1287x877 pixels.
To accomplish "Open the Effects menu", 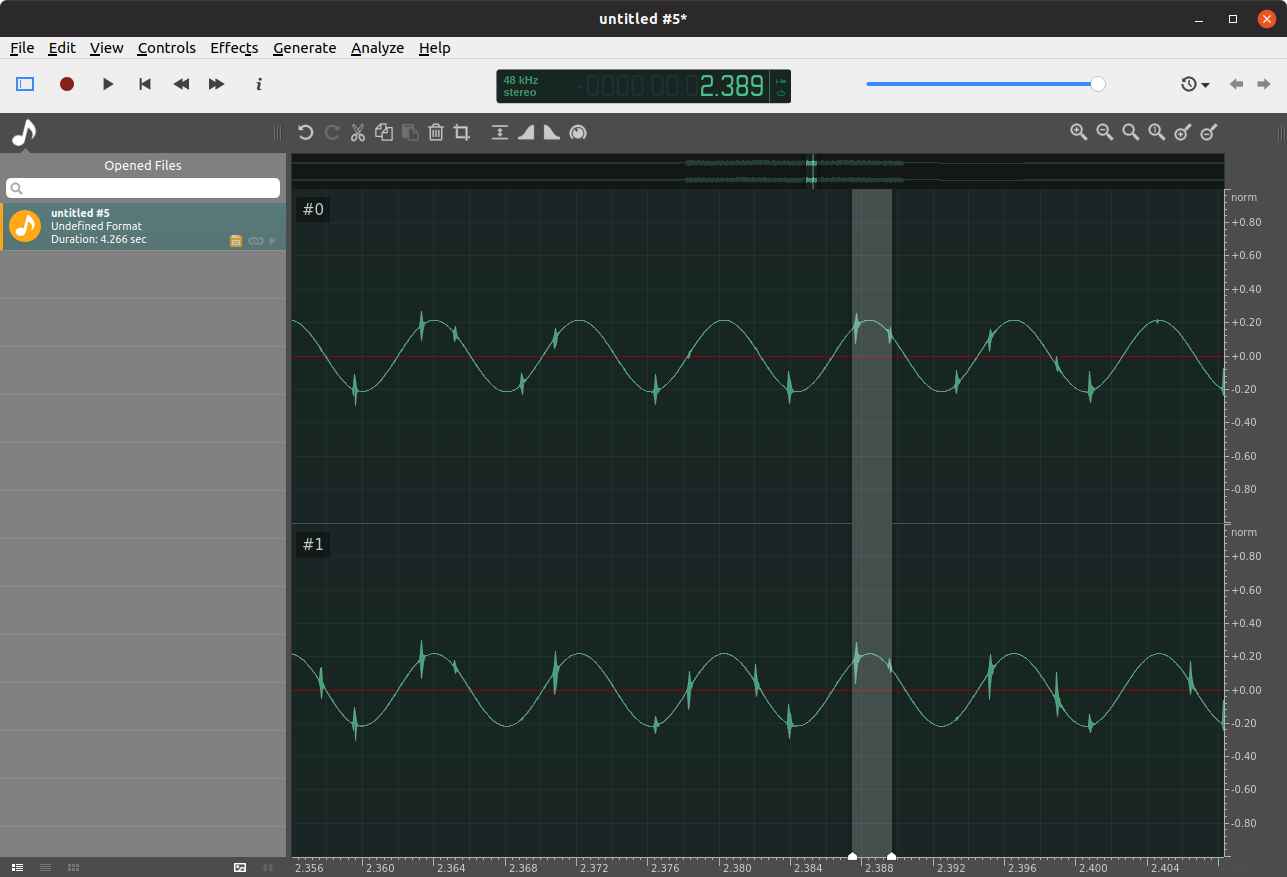I will [x=234, y=48].
